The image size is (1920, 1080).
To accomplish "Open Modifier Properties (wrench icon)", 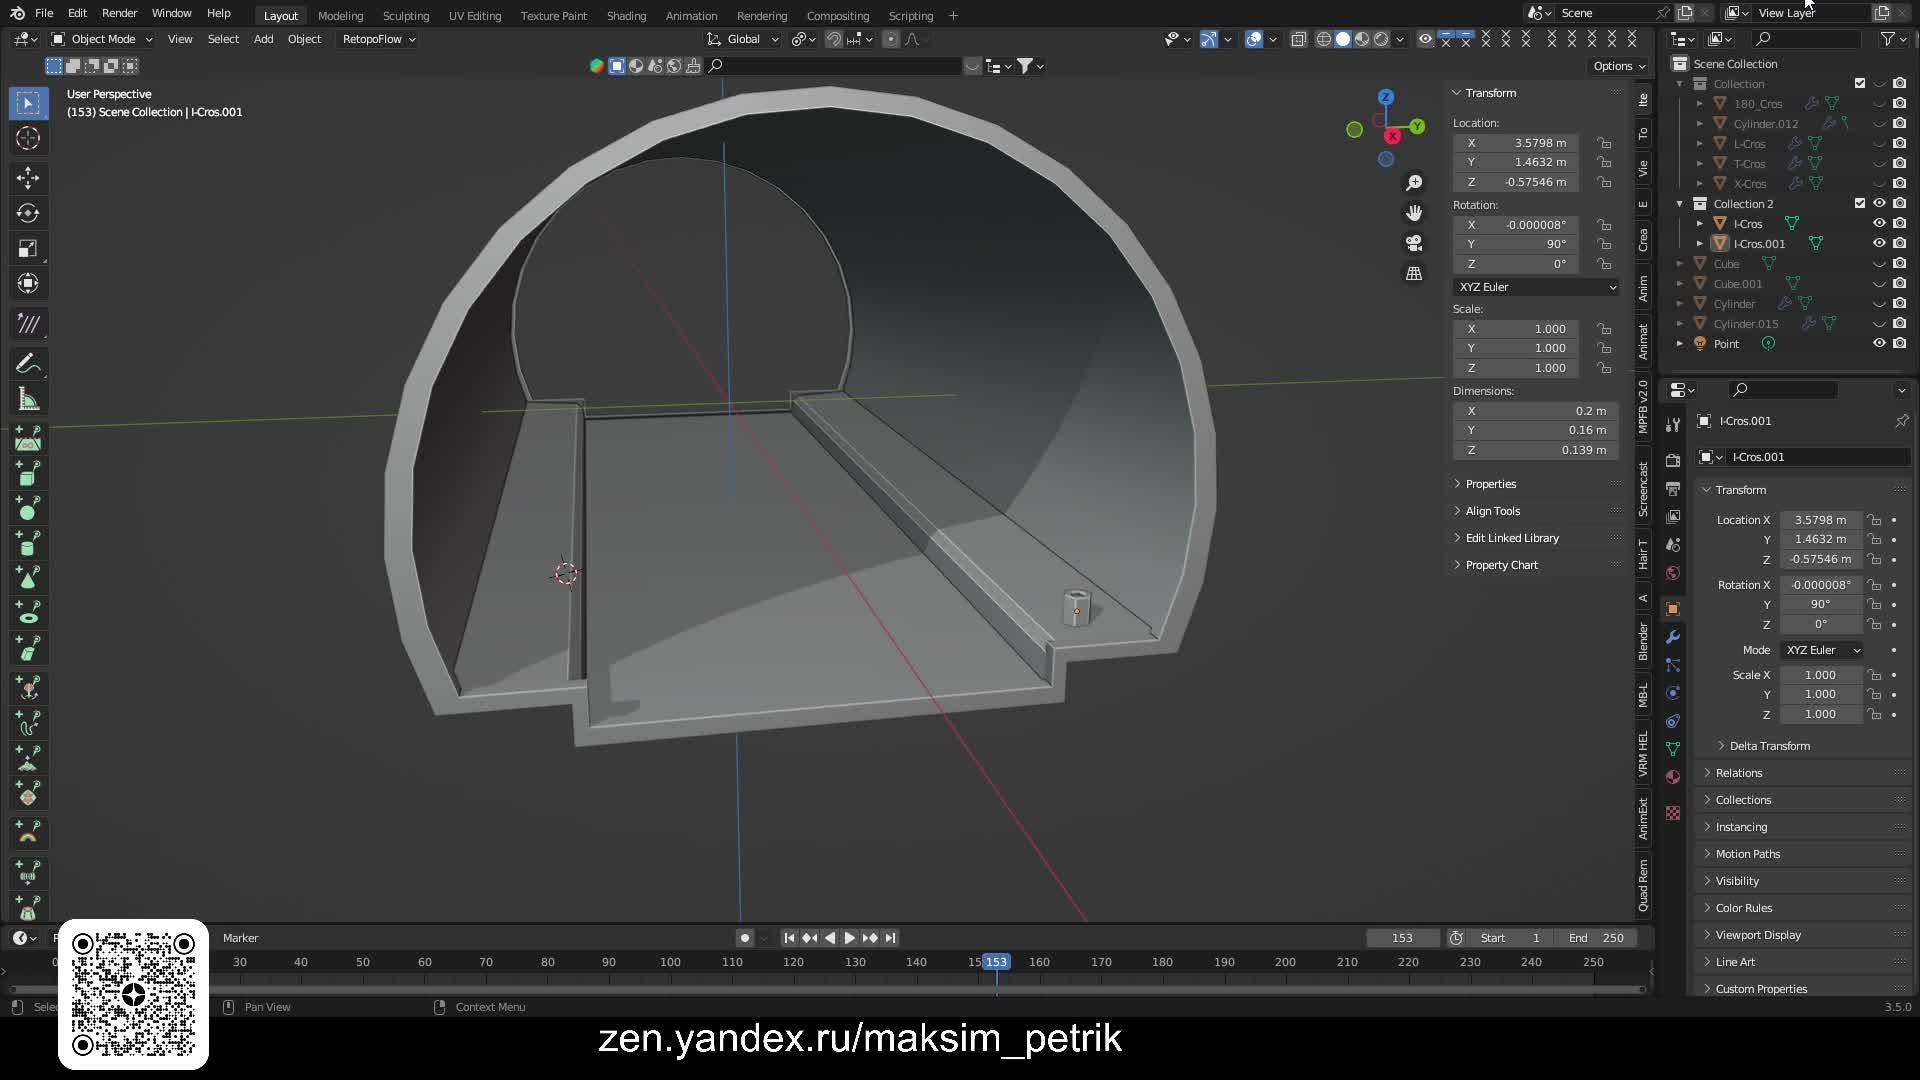I will (1672, 637).
